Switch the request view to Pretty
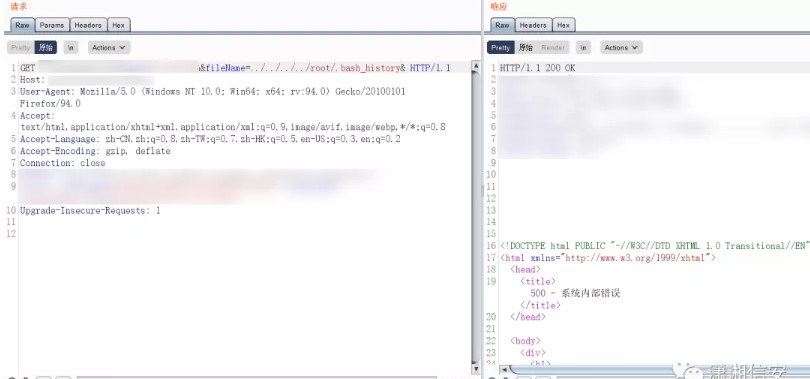810x379 pixels. tap(21, 48)
